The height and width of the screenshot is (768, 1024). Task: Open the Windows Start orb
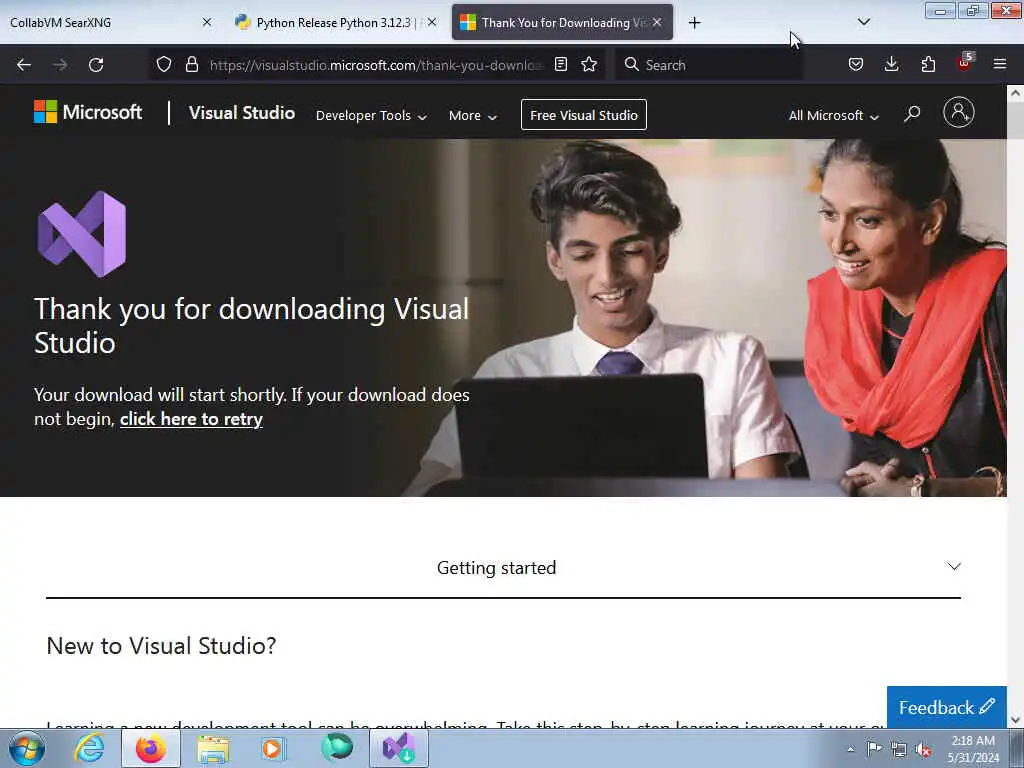point(27,748)
